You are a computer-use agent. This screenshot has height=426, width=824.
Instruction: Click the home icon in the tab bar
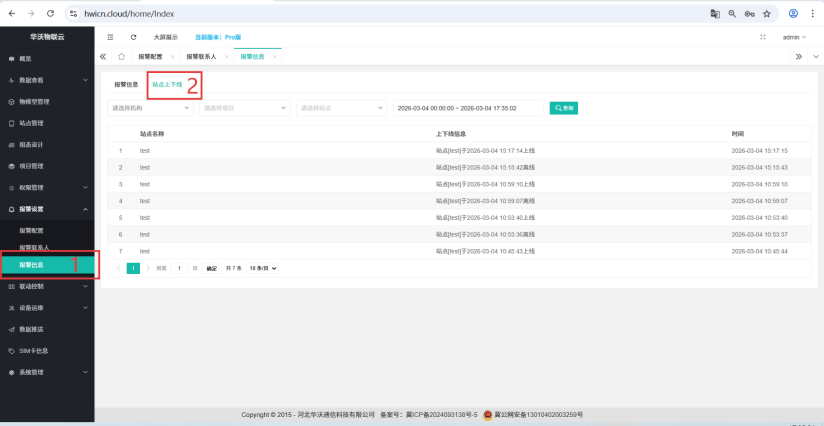(x=121, y=57)
